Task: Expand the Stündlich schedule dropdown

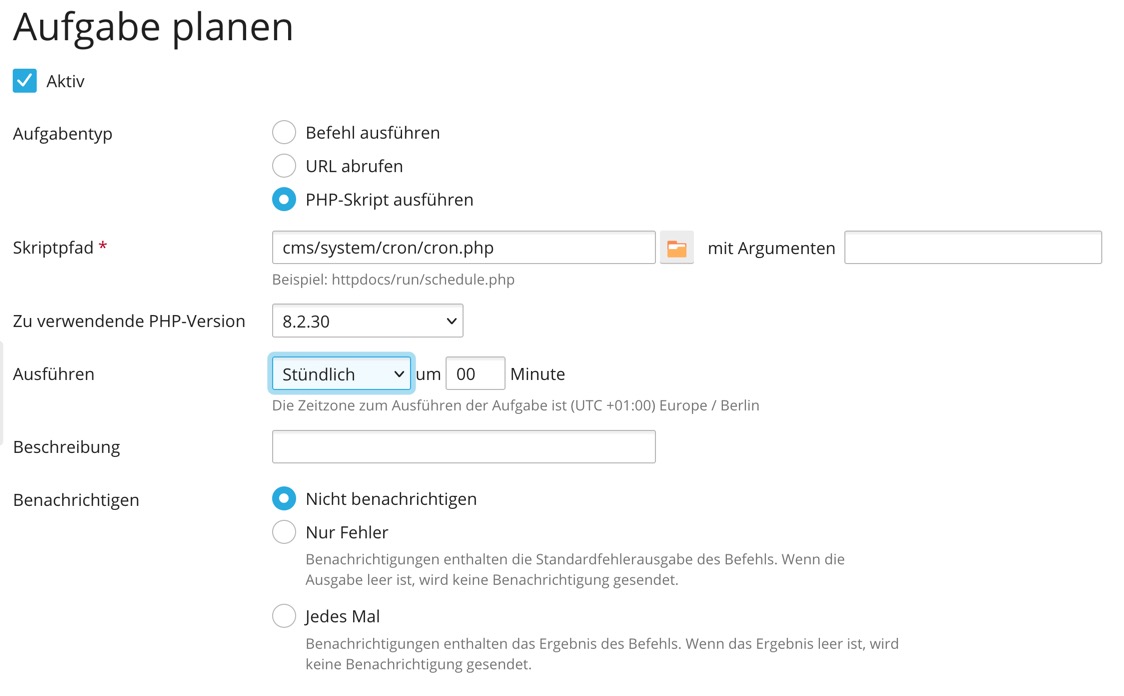Action: [x=341, y=374]
